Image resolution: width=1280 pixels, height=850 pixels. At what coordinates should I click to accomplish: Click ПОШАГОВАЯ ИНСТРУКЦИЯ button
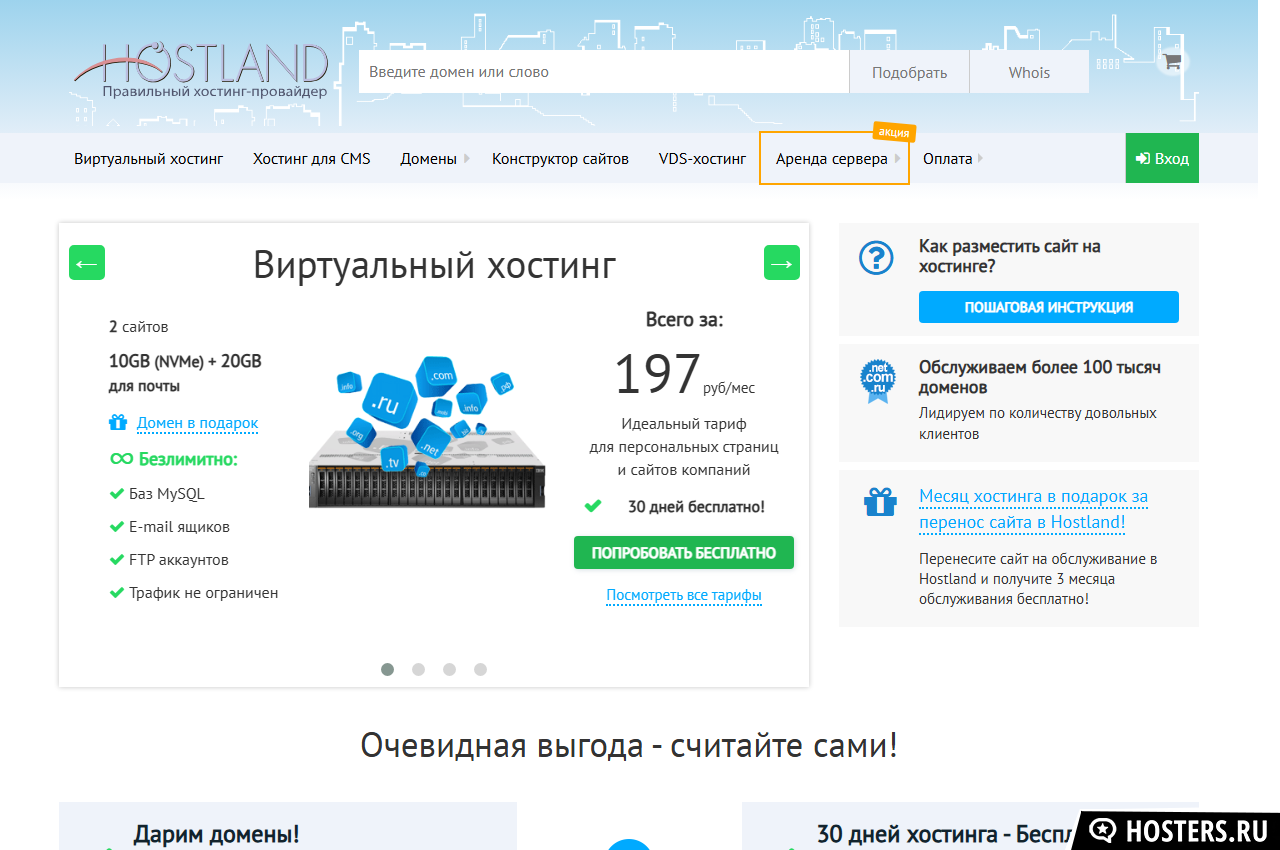point(1048,307)
